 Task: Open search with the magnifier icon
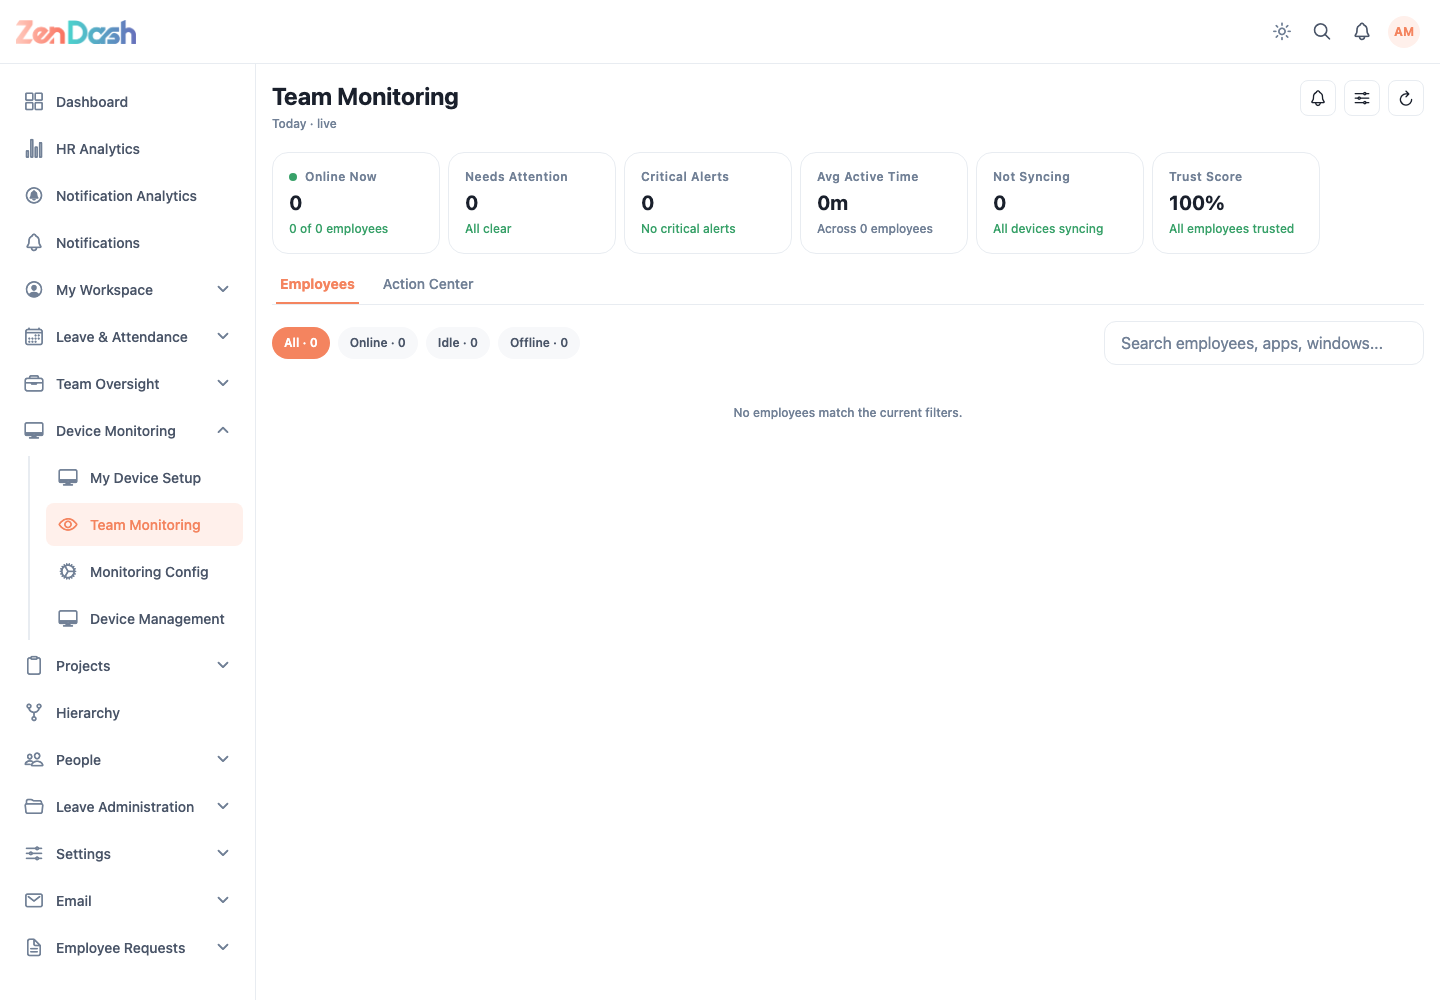pyautogui.click(x=1322, y=32)
